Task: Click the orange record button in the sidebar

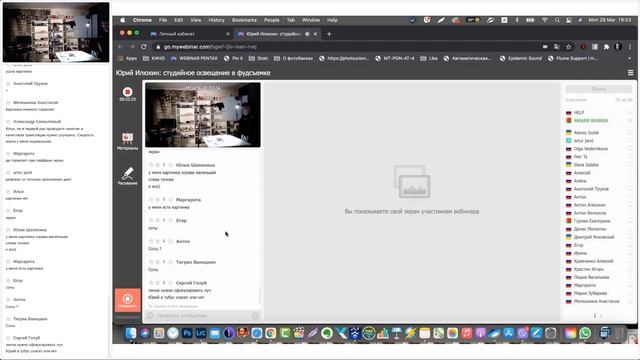Action: click(127, 300)
